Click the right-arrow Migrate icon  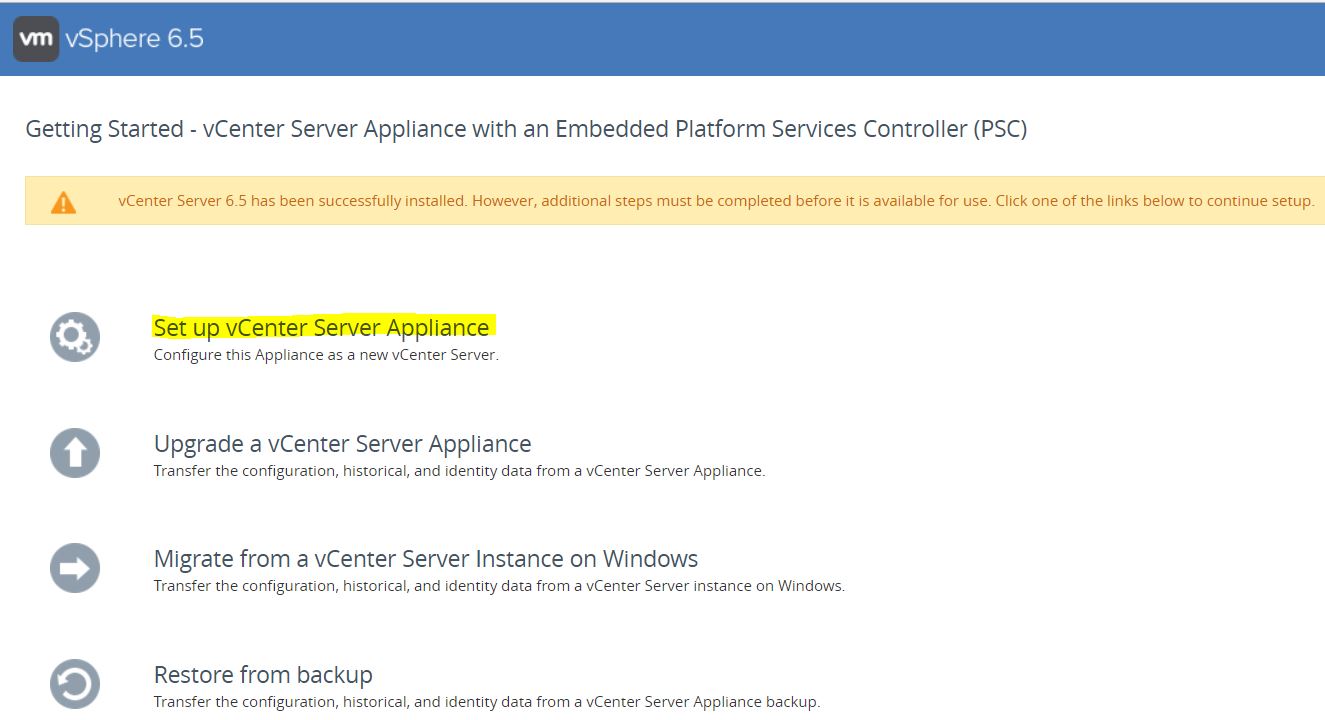[75, 569]
